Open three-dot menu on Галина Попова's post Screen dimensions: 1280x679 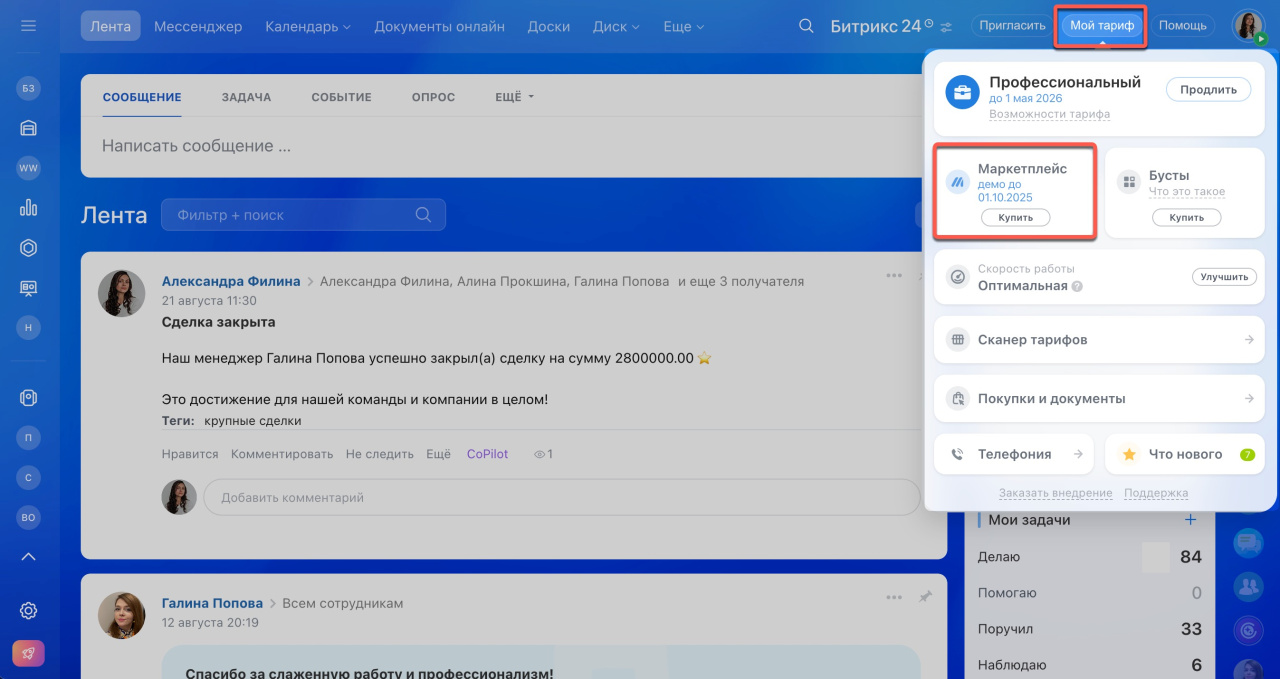(894, 598)
